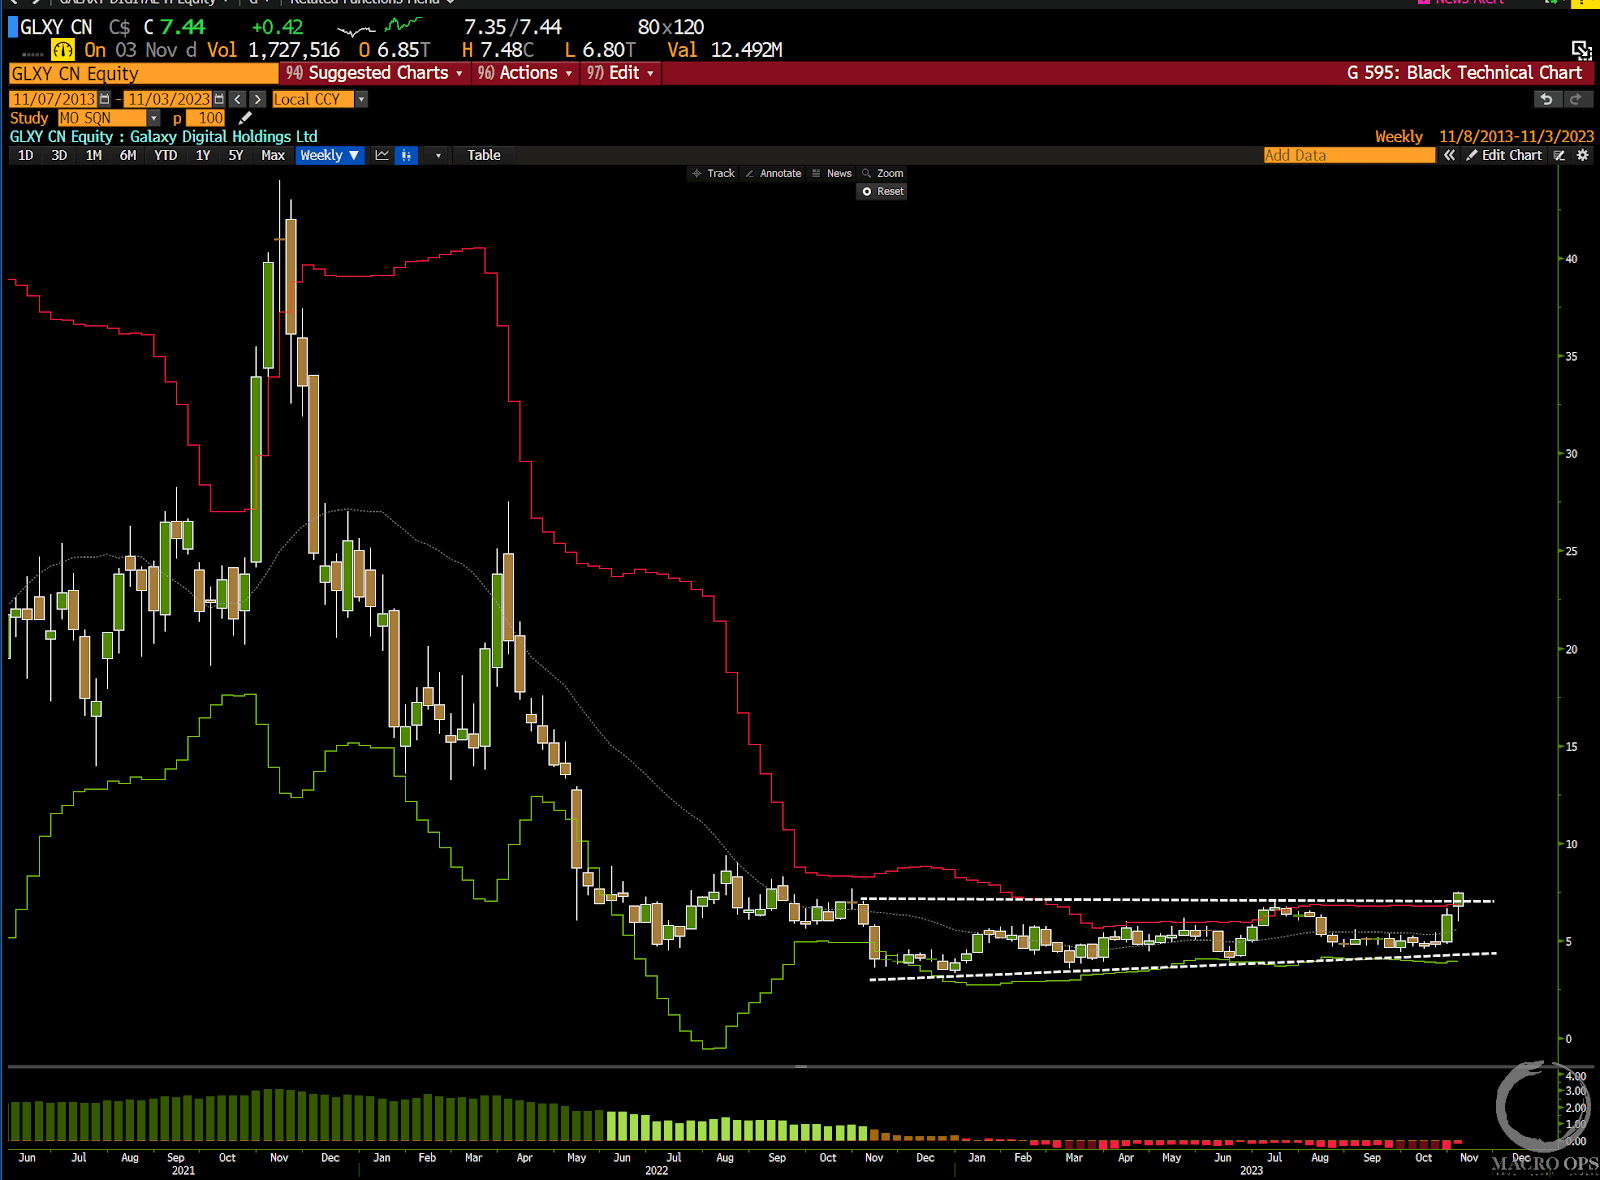1600x1180 pixels.
Task: Click the gauge icon next to On 03 Nov
Action: click(63, 50)
